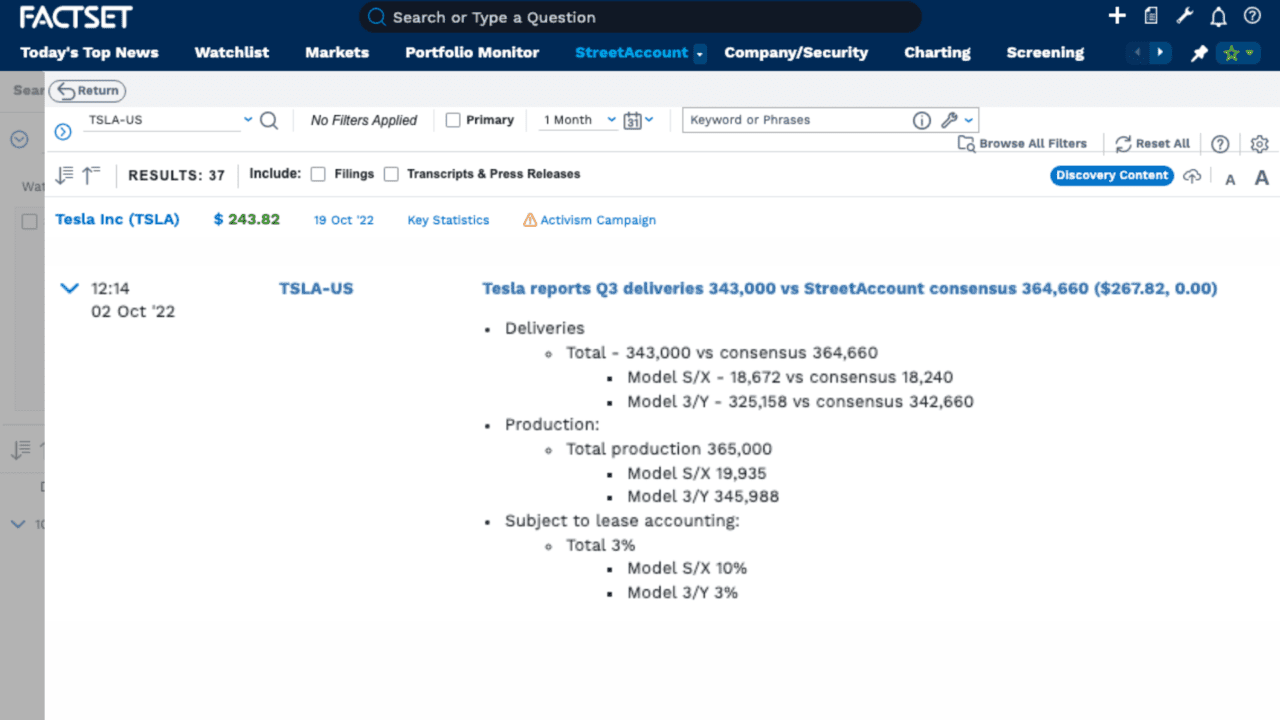1280x720 pixels.
Task: Collapse the 12:14 news item chevron
Action: (69, 289)
